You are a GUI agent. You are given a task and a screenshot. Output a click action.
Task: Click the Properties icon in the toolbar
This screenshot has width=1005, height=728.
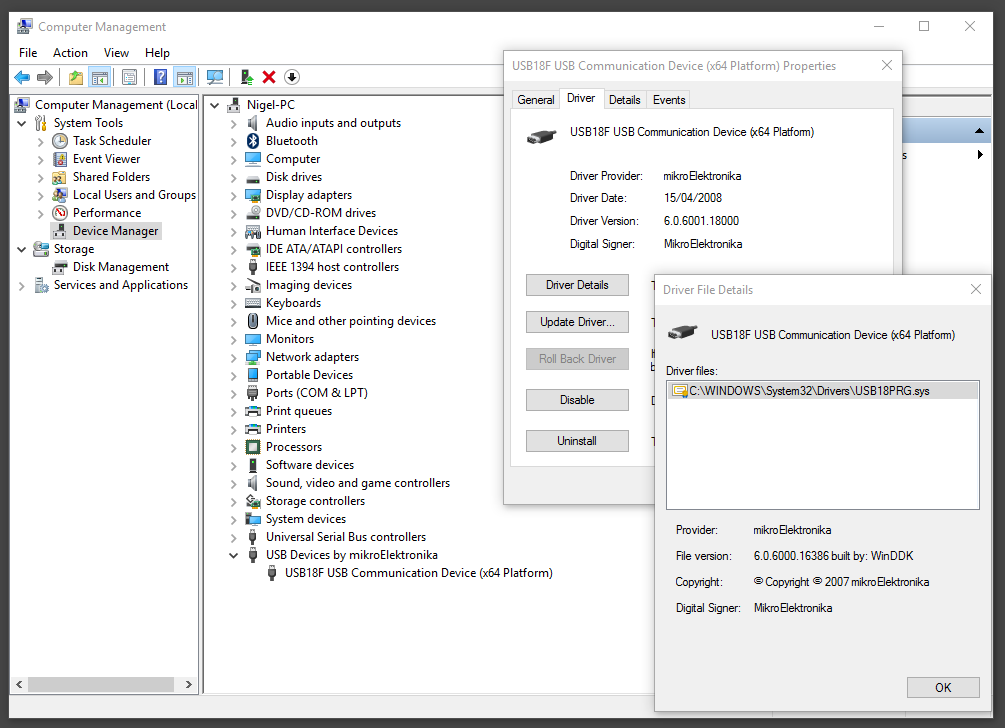pos(129,77)
